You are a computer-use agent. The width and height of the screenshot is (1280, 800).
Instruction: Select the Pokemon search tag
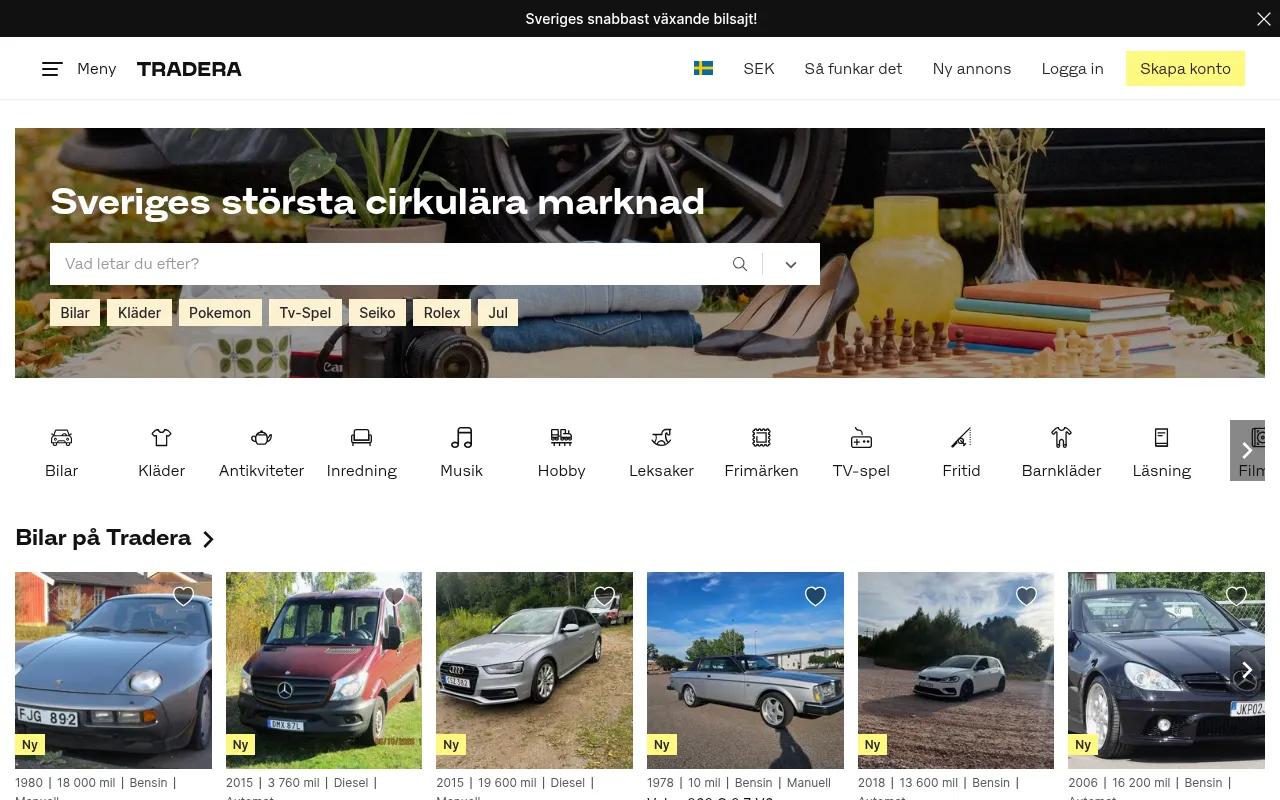pyautogui.click(x=220, y=313)
